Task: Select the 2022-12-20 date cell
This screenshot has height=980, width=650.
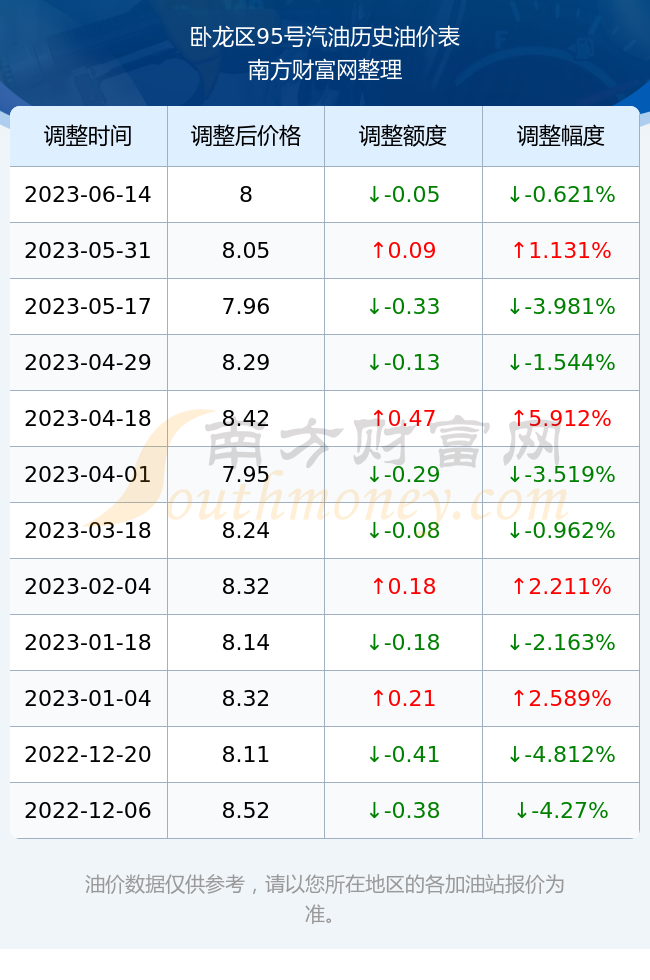Action: (88, 754)
